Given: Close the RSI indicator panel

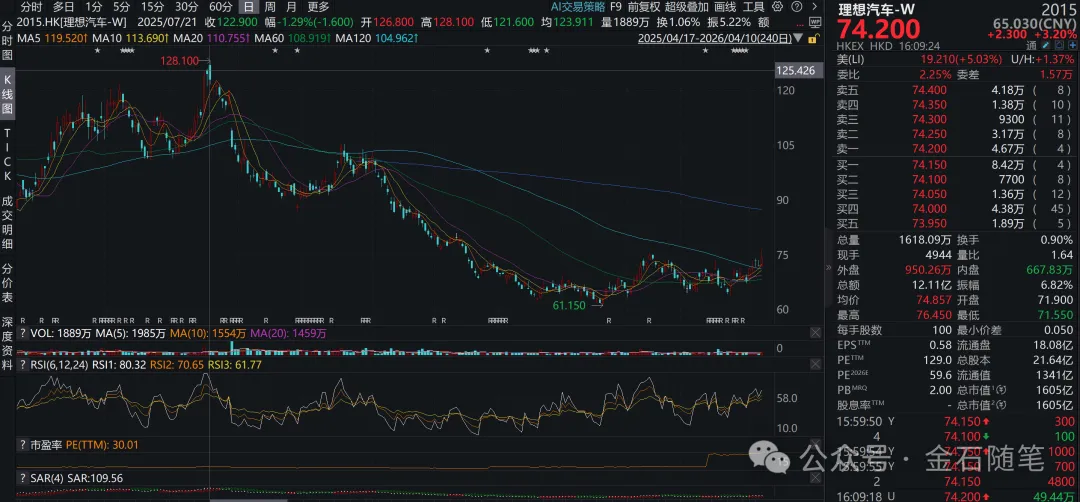Looking at the screenshot, I should (815, 365).
